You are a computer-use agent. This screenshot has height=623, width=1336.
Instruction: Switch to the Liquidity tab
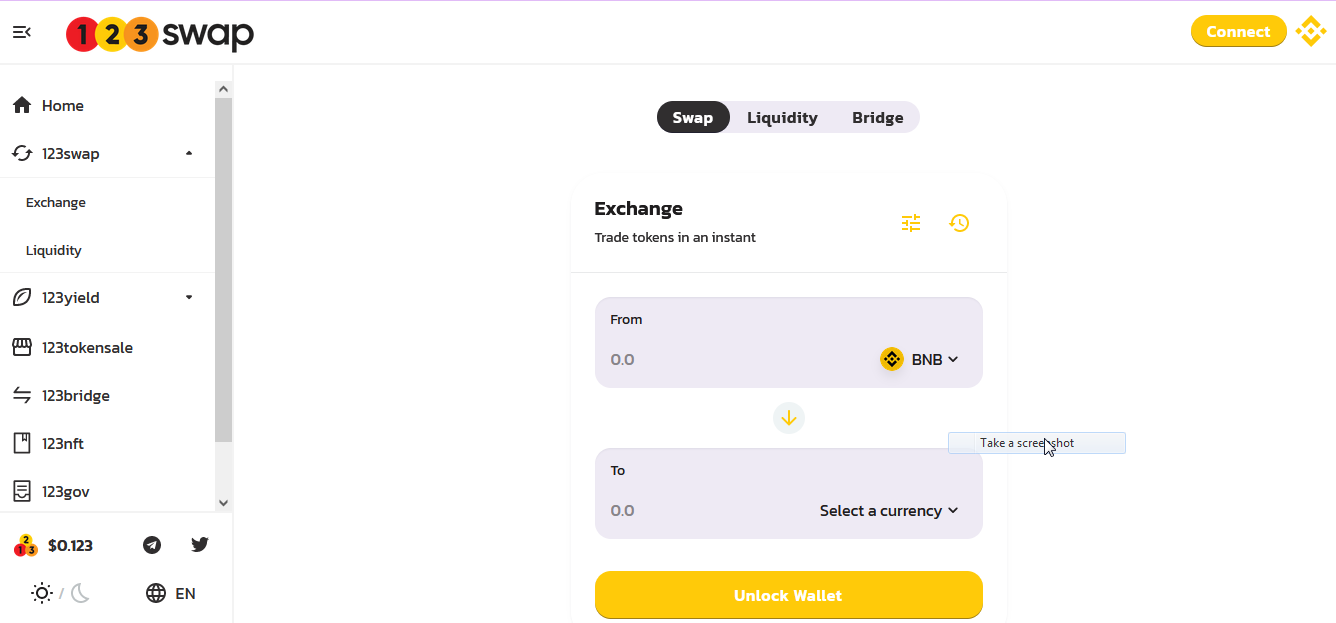(x=782, y=118)
